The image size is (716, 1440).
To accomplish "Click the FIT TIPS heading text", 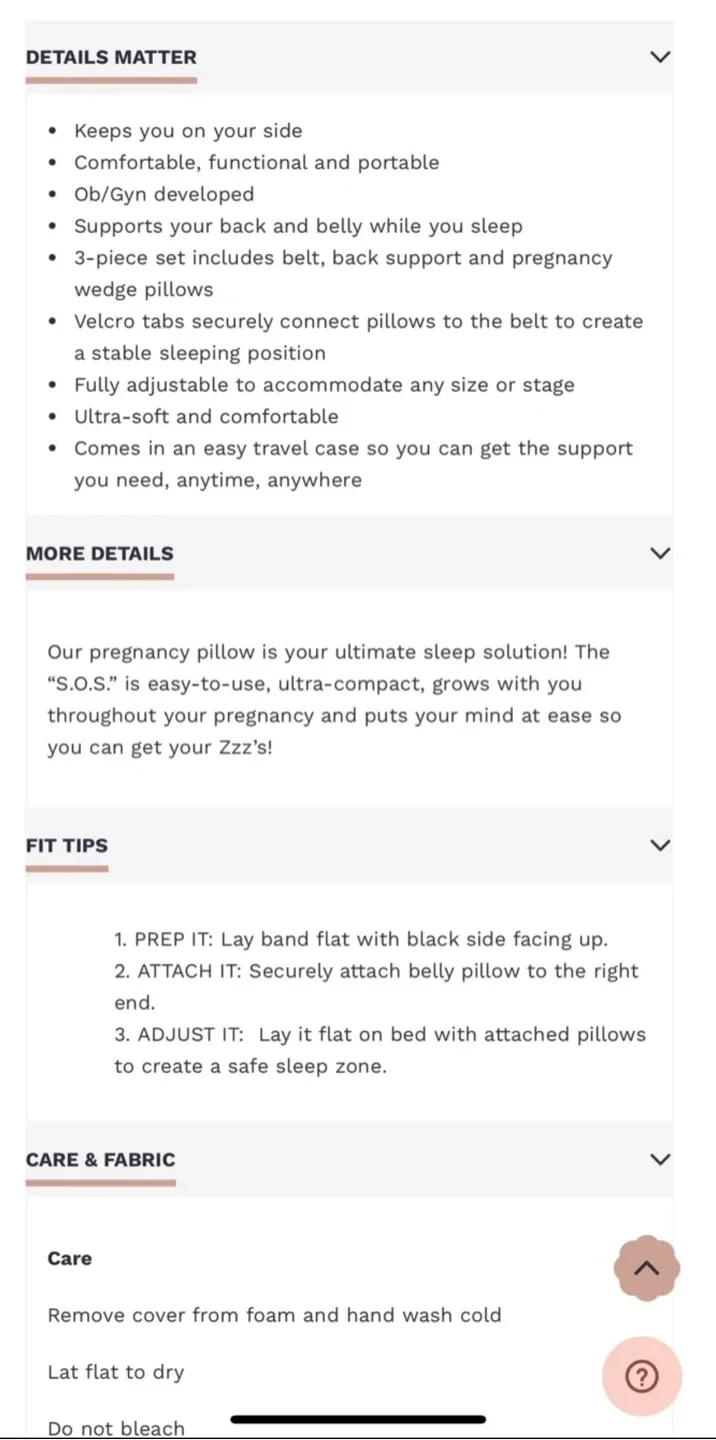I will click(67, 845).
